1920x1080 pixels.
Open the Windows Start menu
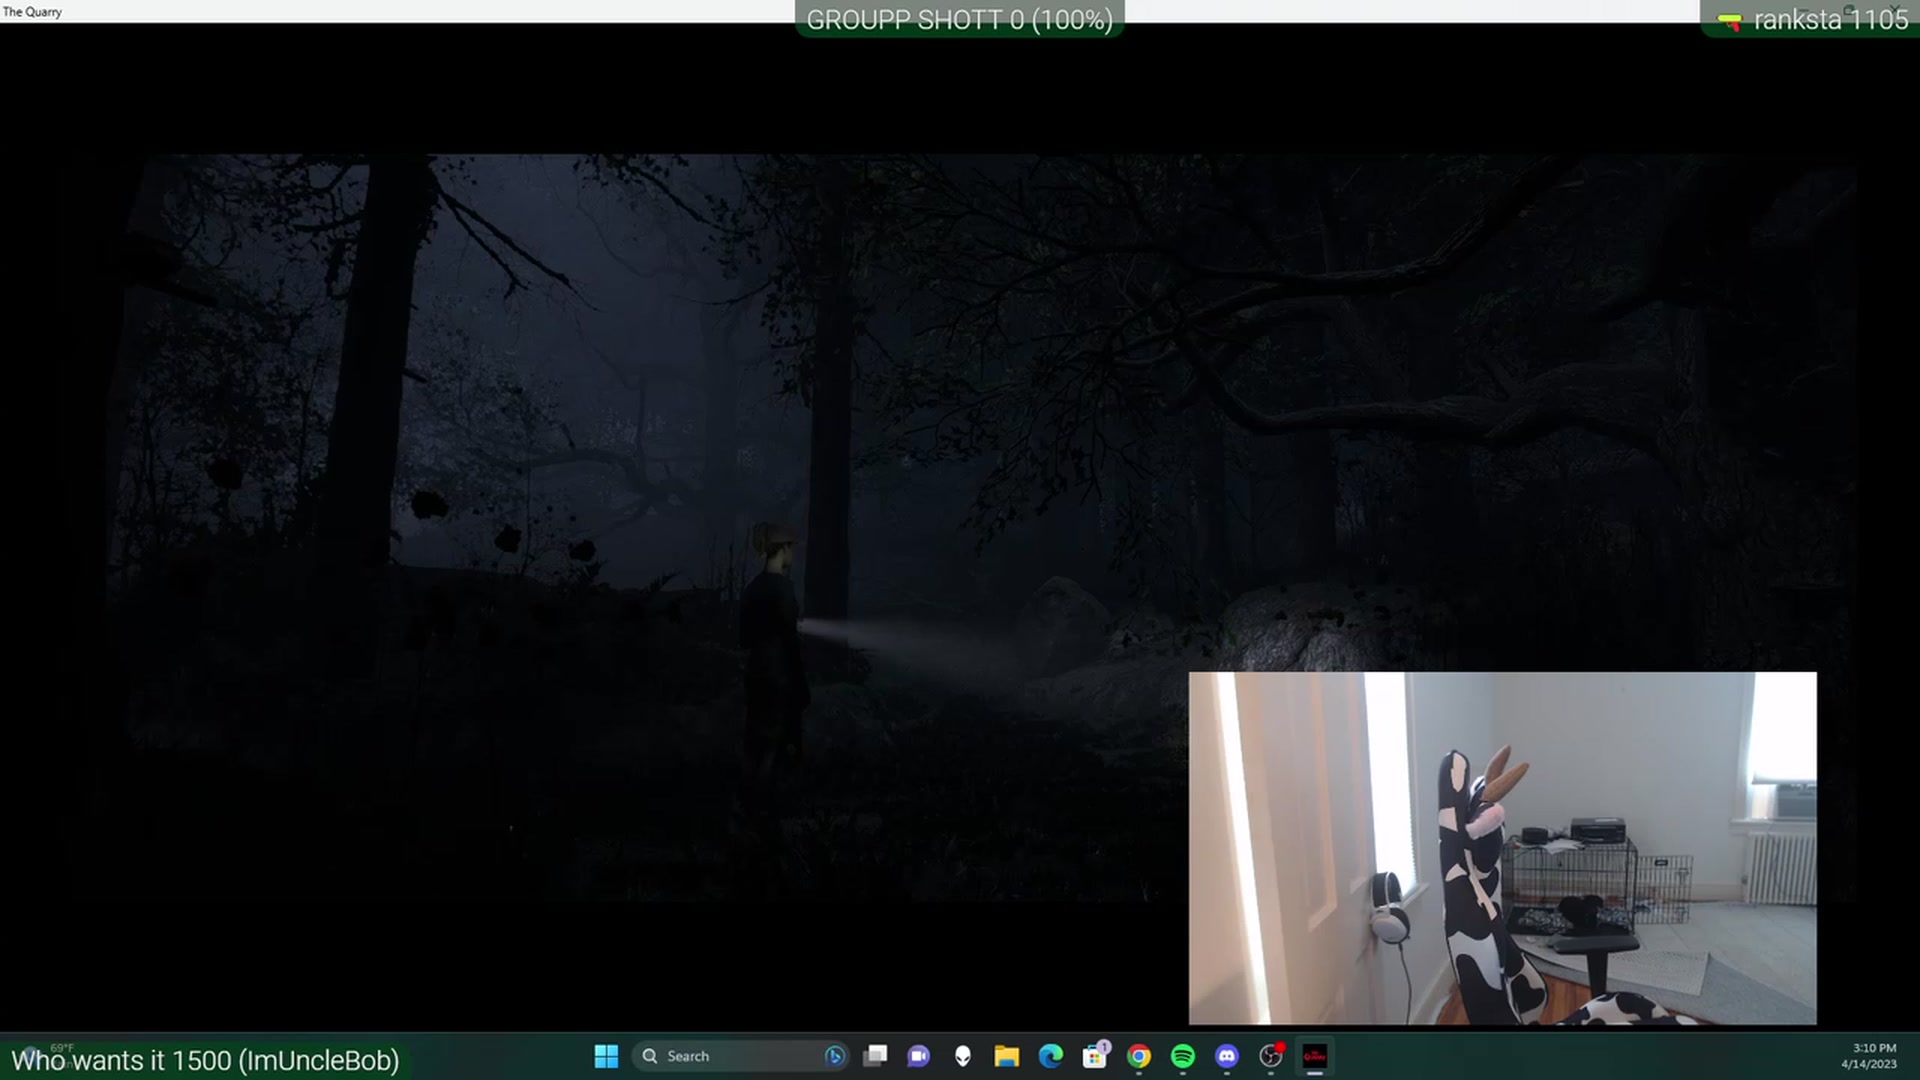pyautogui.click(x=606, y=1056)
